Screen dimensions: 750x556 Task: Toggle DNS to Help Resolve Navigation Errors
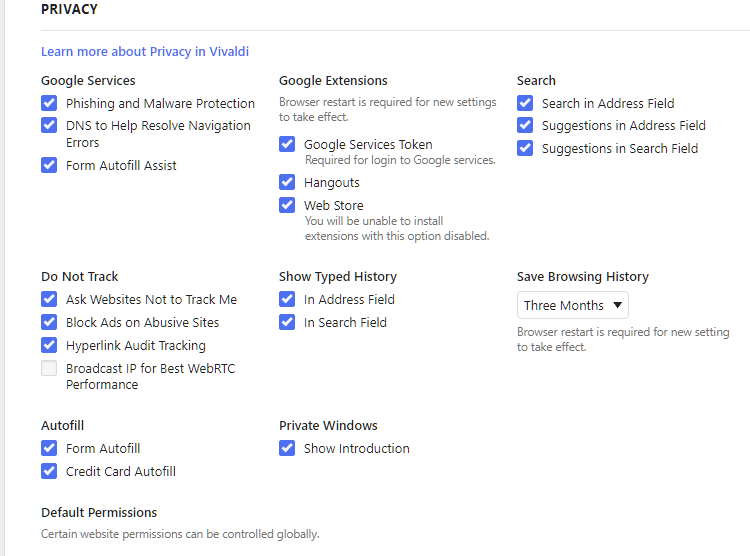coord(49,125)
